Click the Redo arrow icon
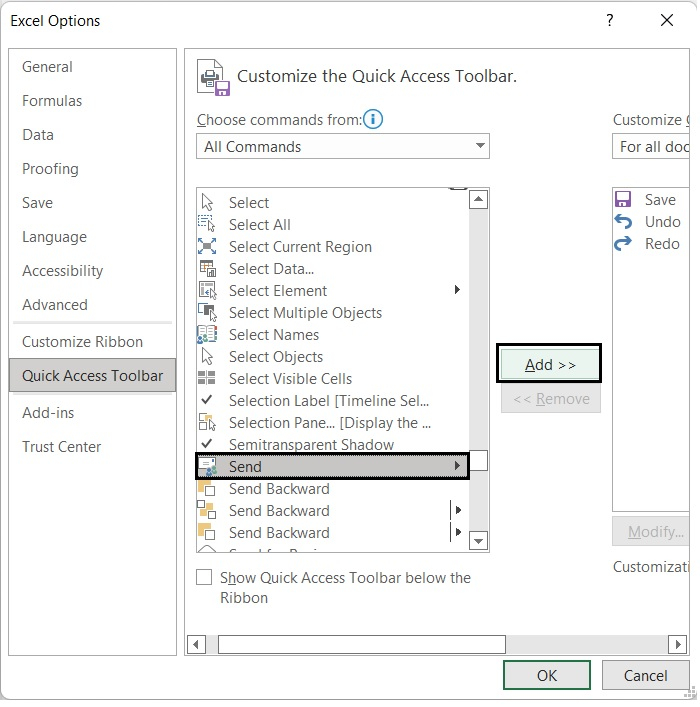 [623, 244]
